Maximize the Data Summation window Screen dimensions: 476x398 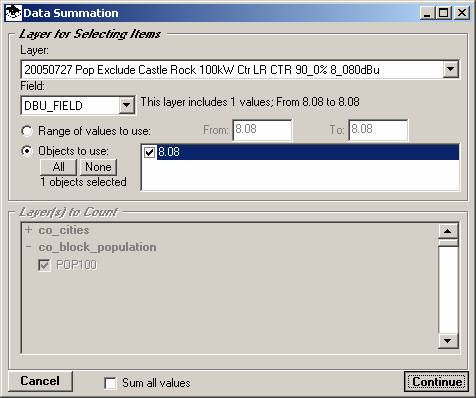click(x=444, y=13)
